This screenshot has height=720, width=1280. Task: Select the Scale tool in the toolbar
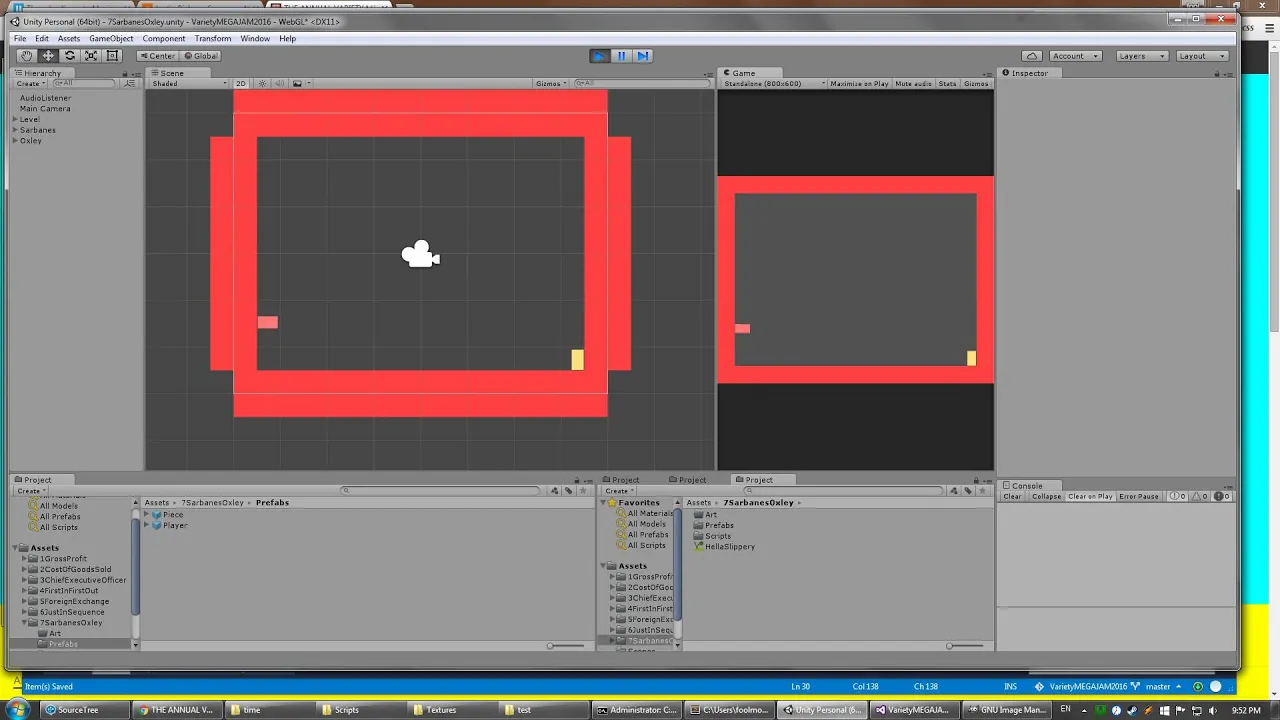[91, 56]
